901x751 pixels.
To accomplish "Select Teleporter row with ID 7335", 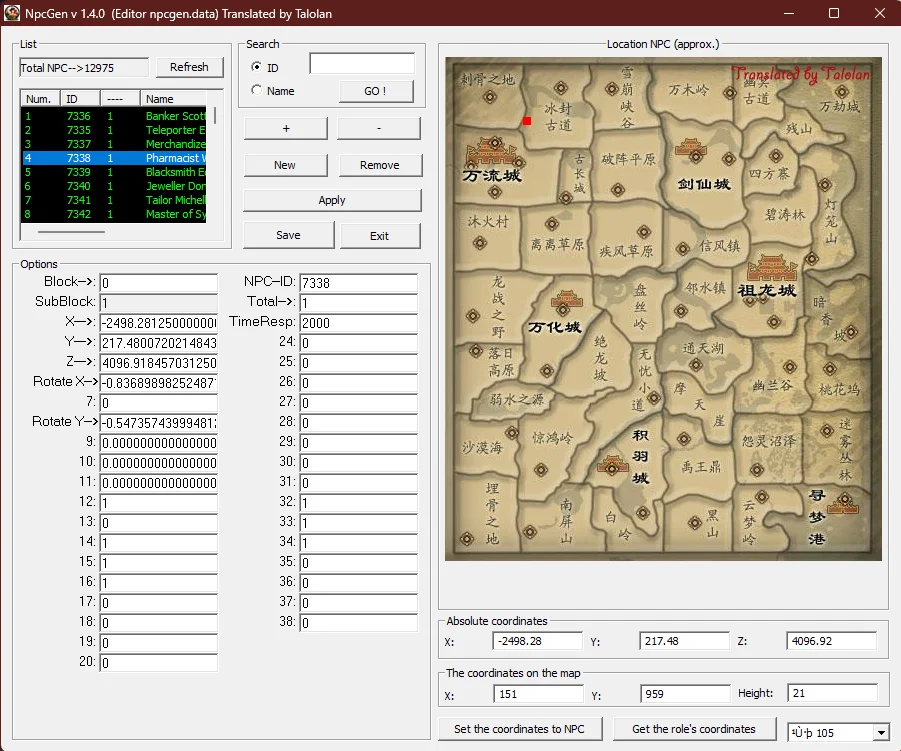I will (114, 130).
